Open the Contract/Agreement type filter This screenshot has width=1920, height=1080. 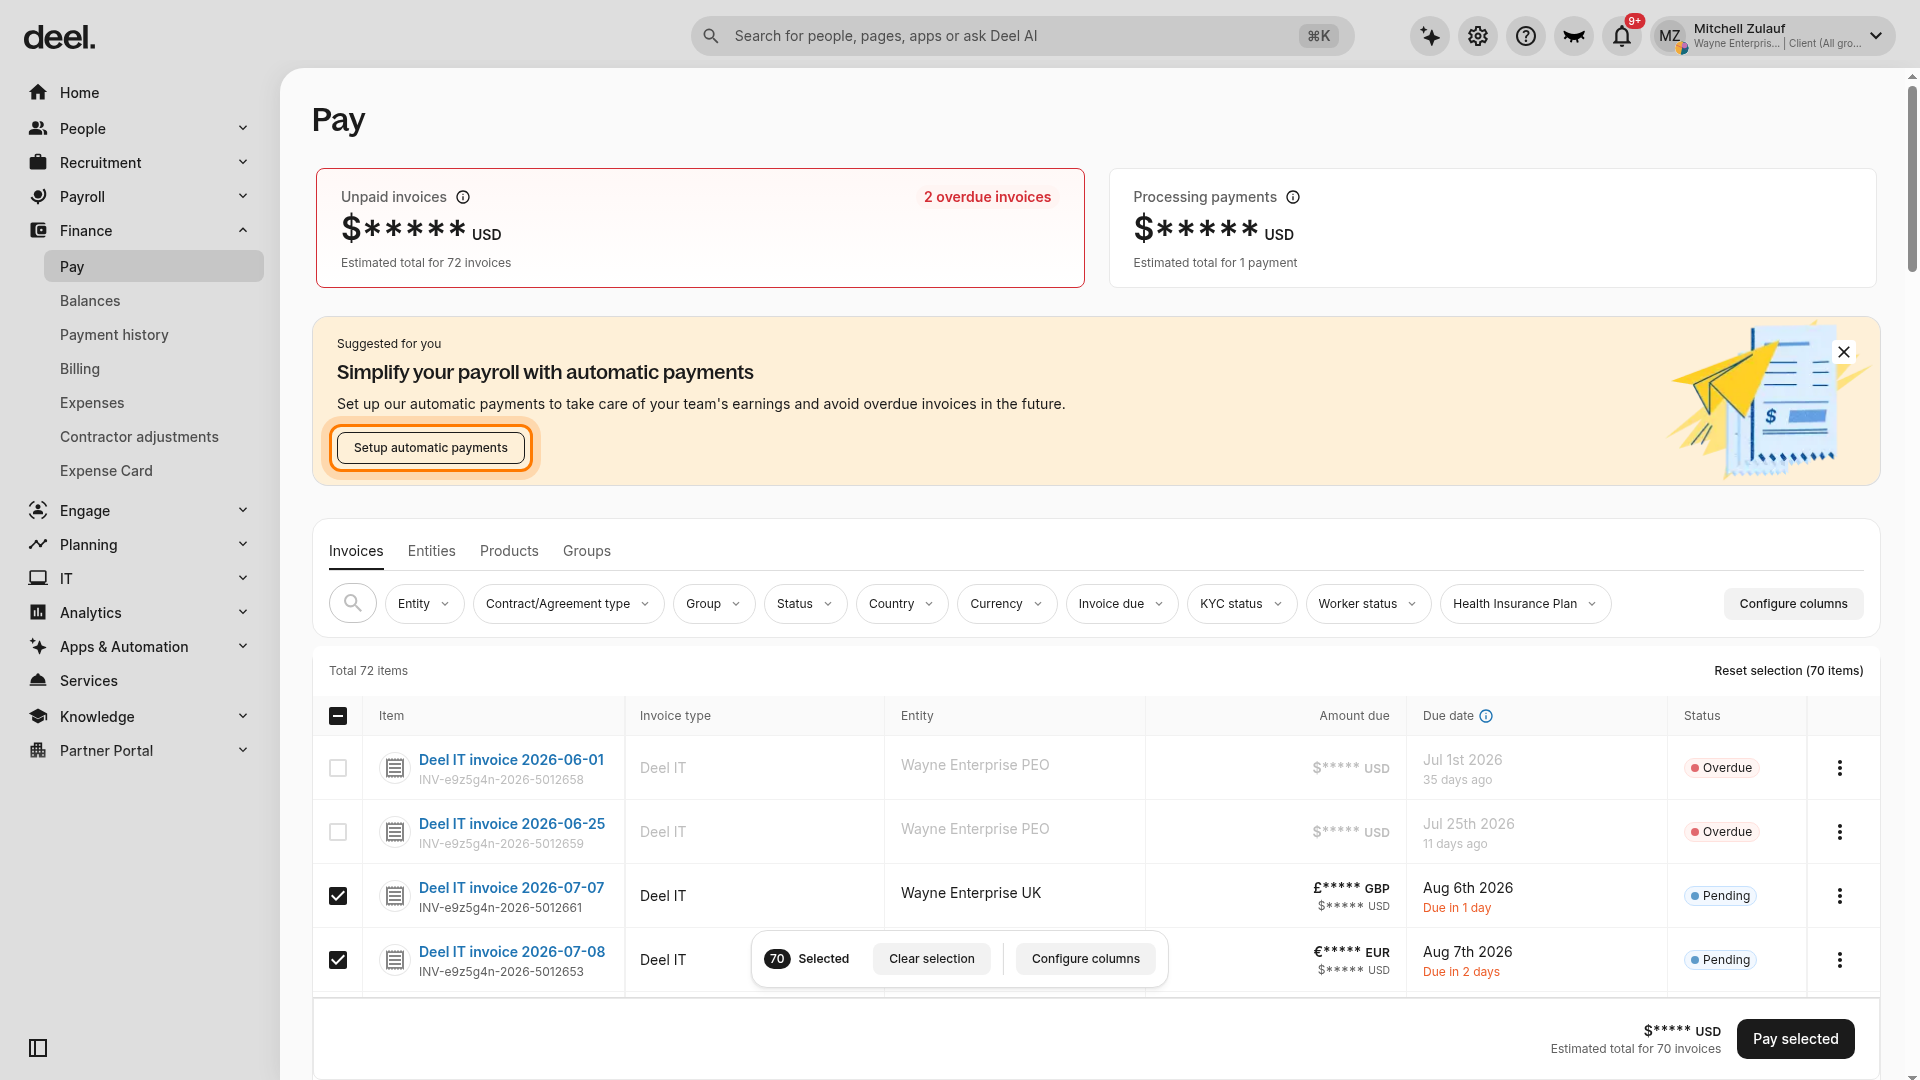[x=568, y=604]
